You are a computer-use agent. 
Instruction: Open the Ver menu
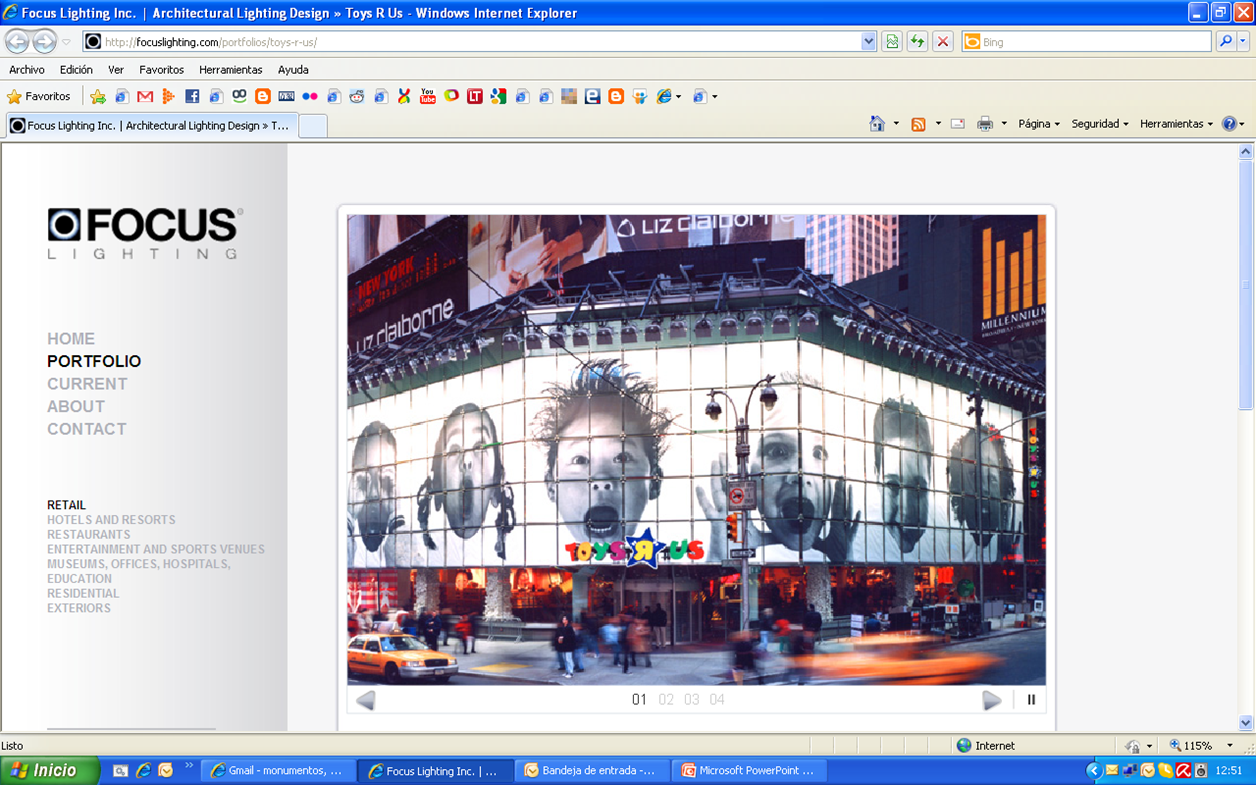116,70
